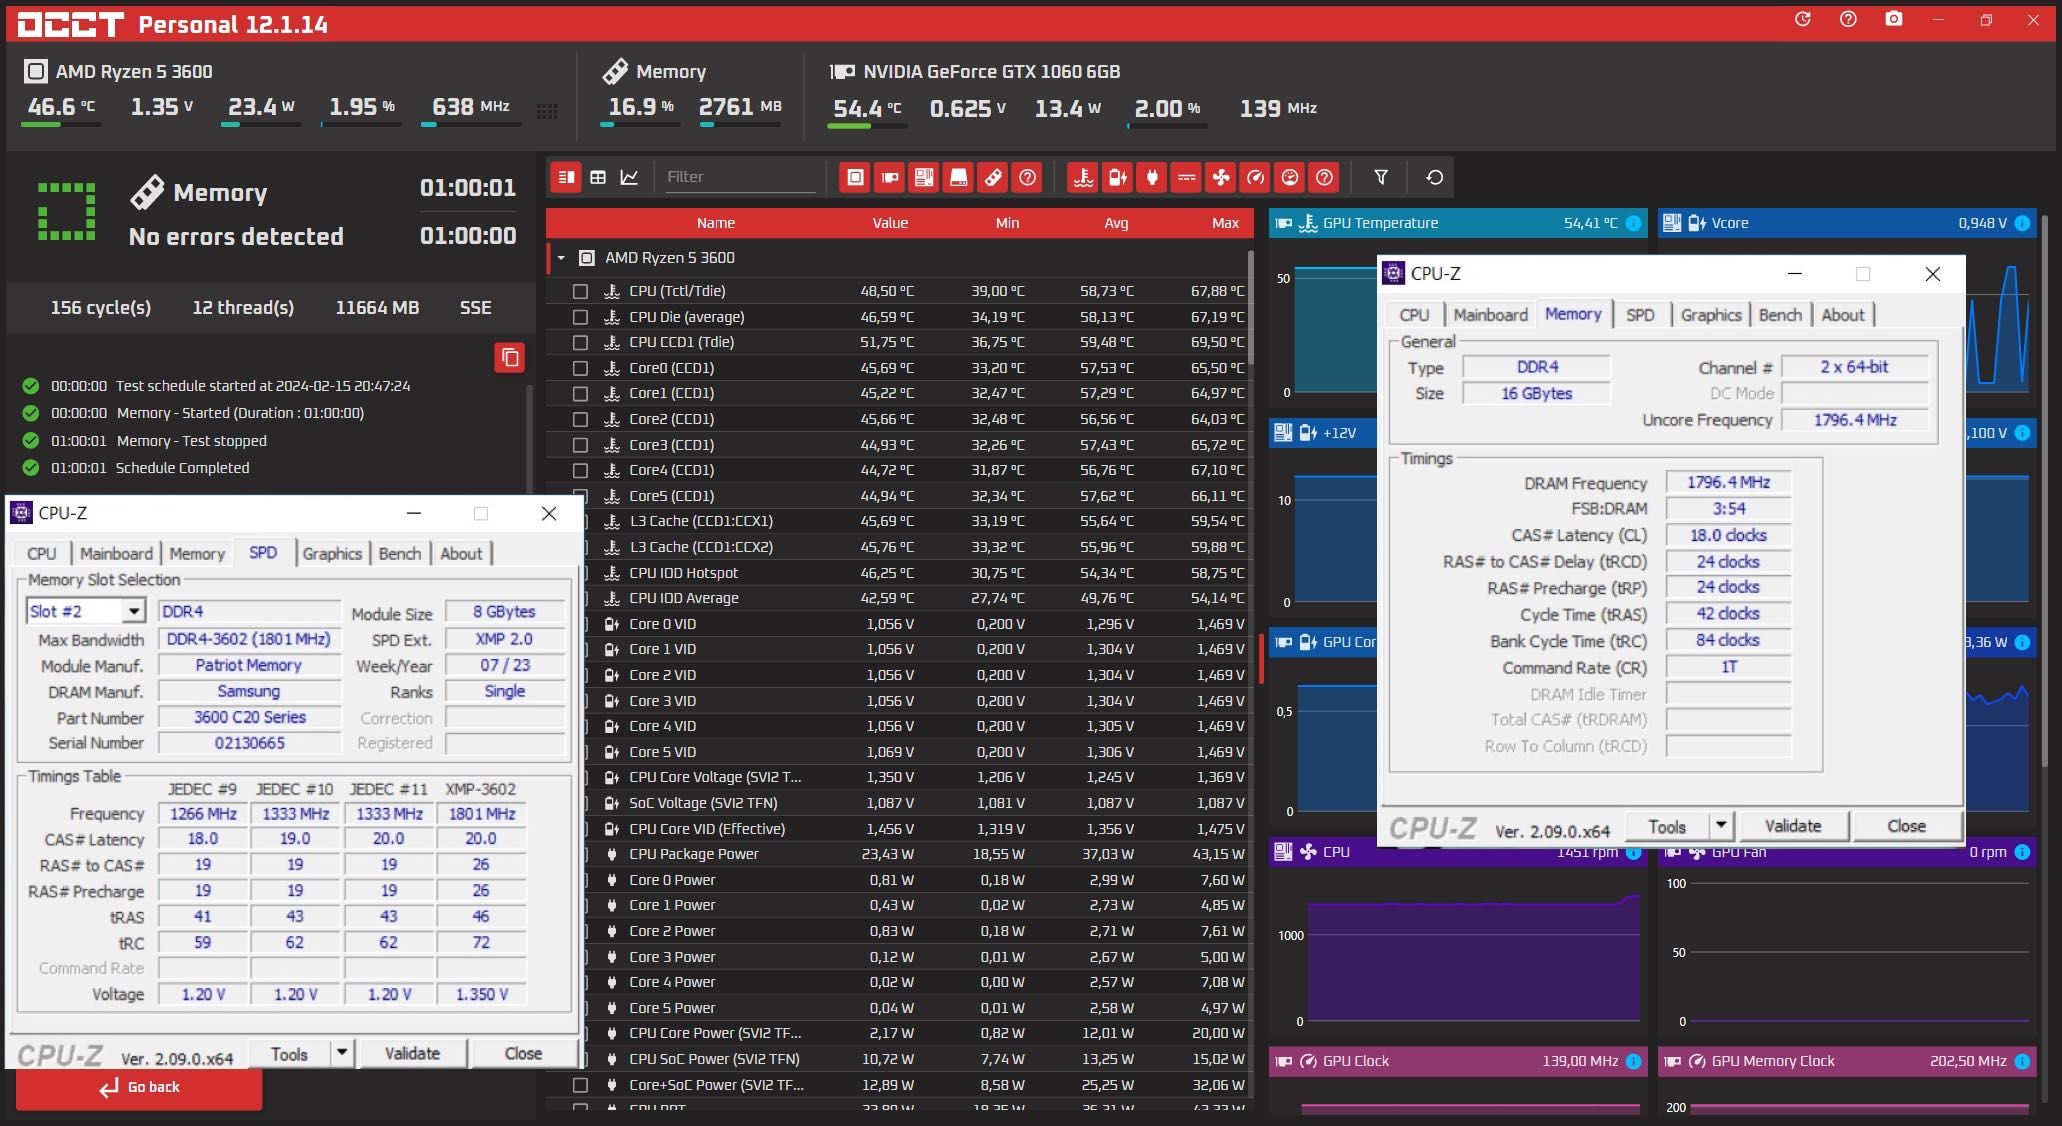Open Graphics tab in SPD CPU-Z window

(x=332, y=553)
